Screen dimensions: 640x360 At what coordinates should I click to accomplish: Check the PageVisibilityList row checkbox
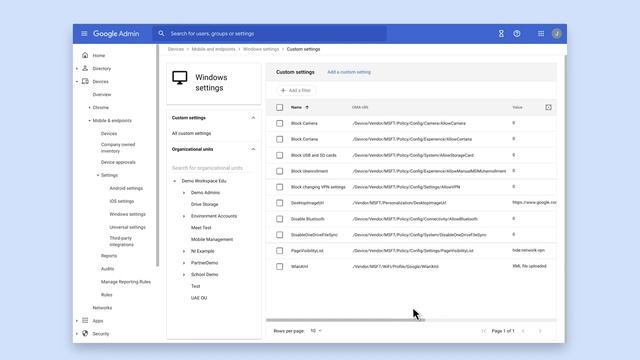tap(280, 251)
